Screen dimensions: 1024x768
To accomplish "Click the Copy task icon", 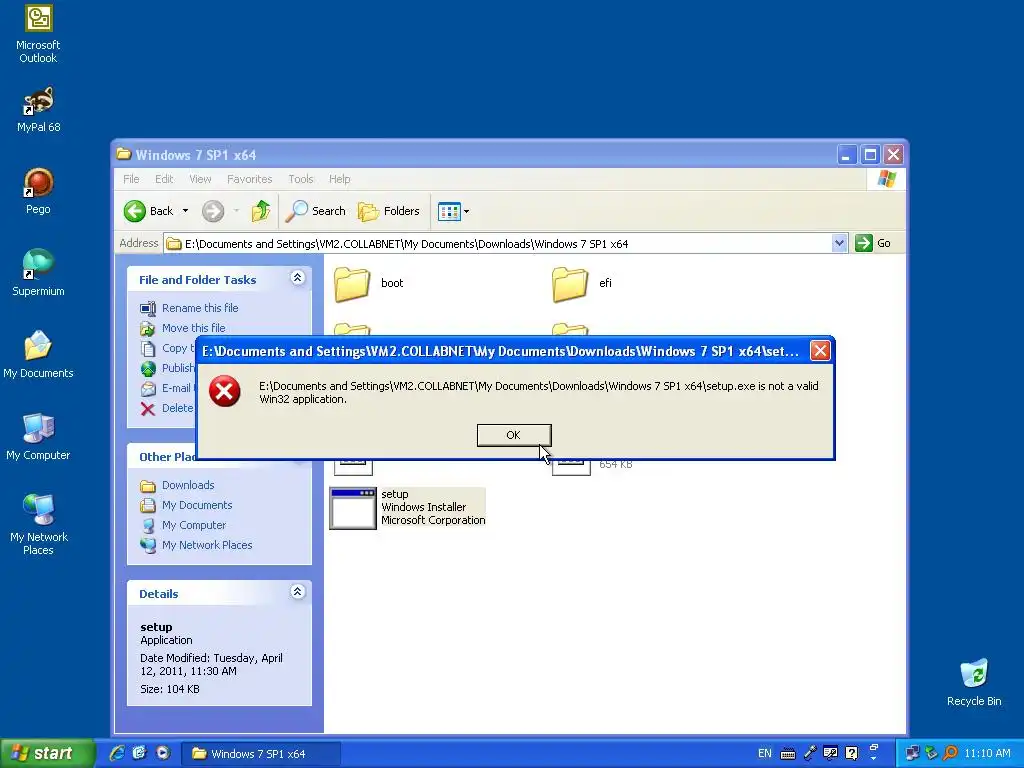I will tap(148, 348).
